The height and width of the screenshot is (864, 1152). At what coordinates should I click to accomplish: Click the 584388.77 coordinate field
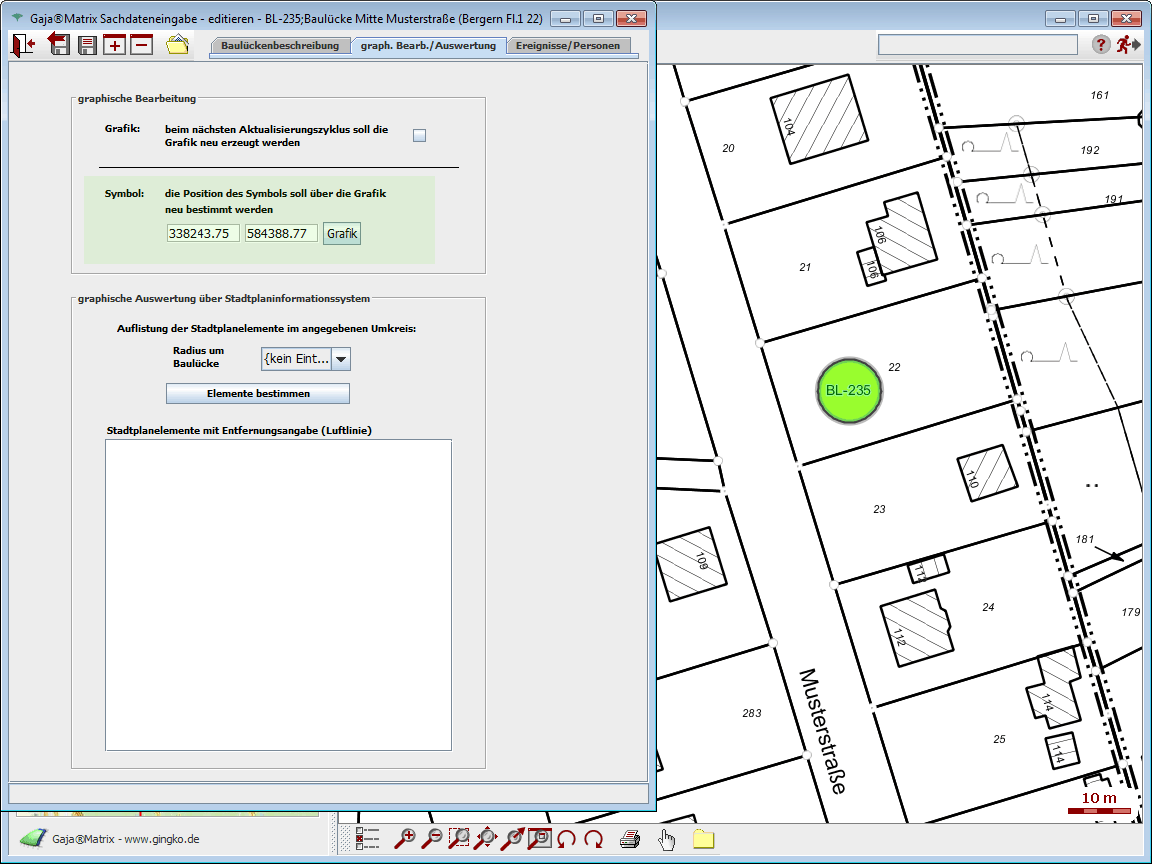pyautogui.click(x=281, y=233)
